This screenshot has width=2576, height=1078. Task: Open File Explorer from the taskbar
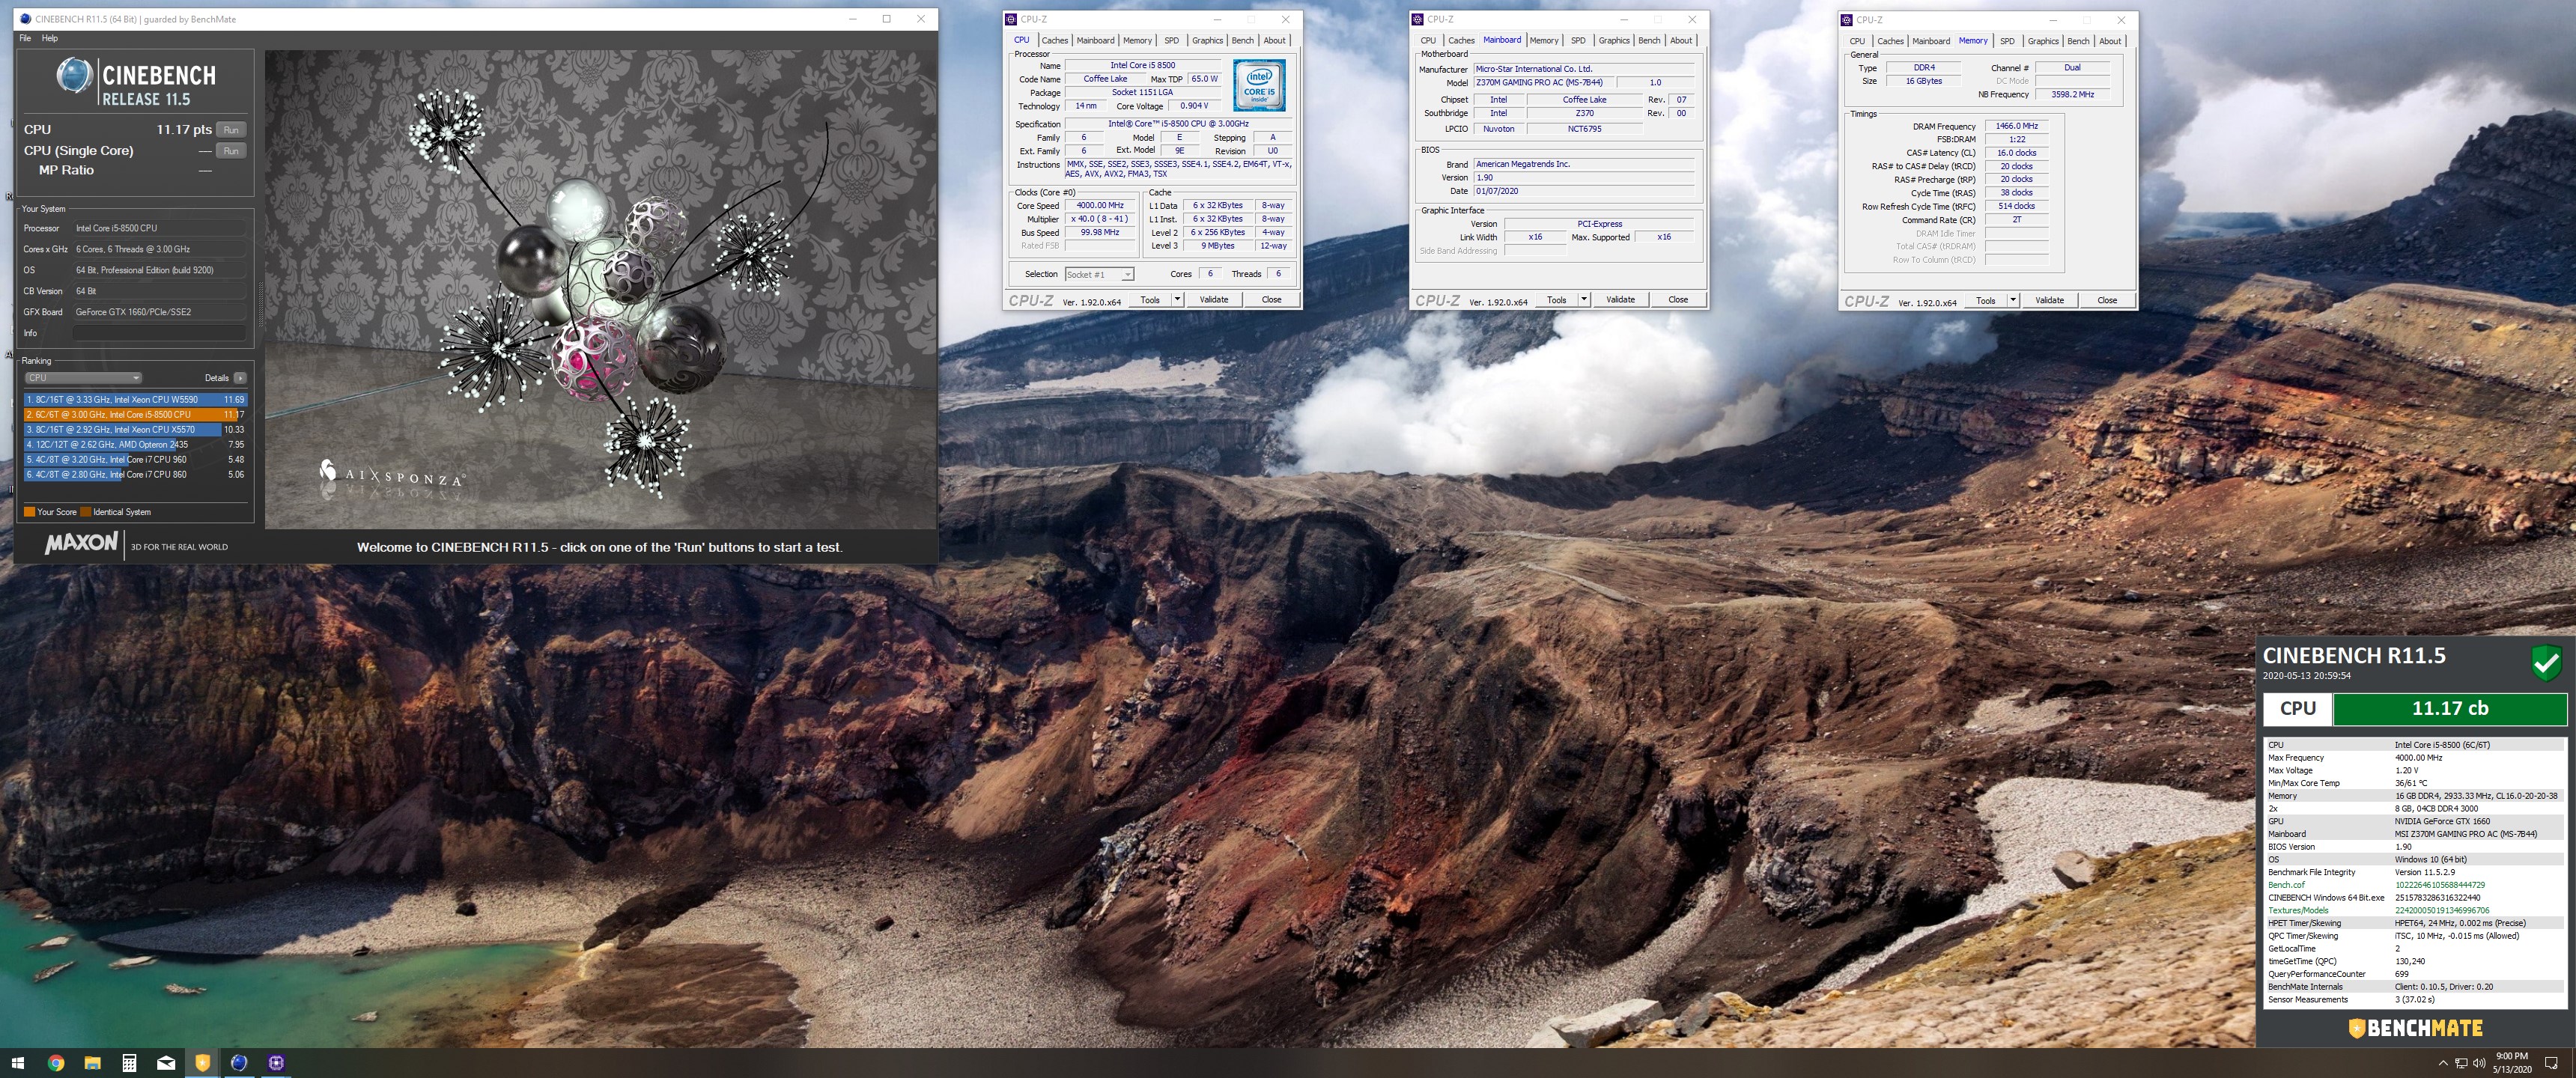[x=92, y=1063]
